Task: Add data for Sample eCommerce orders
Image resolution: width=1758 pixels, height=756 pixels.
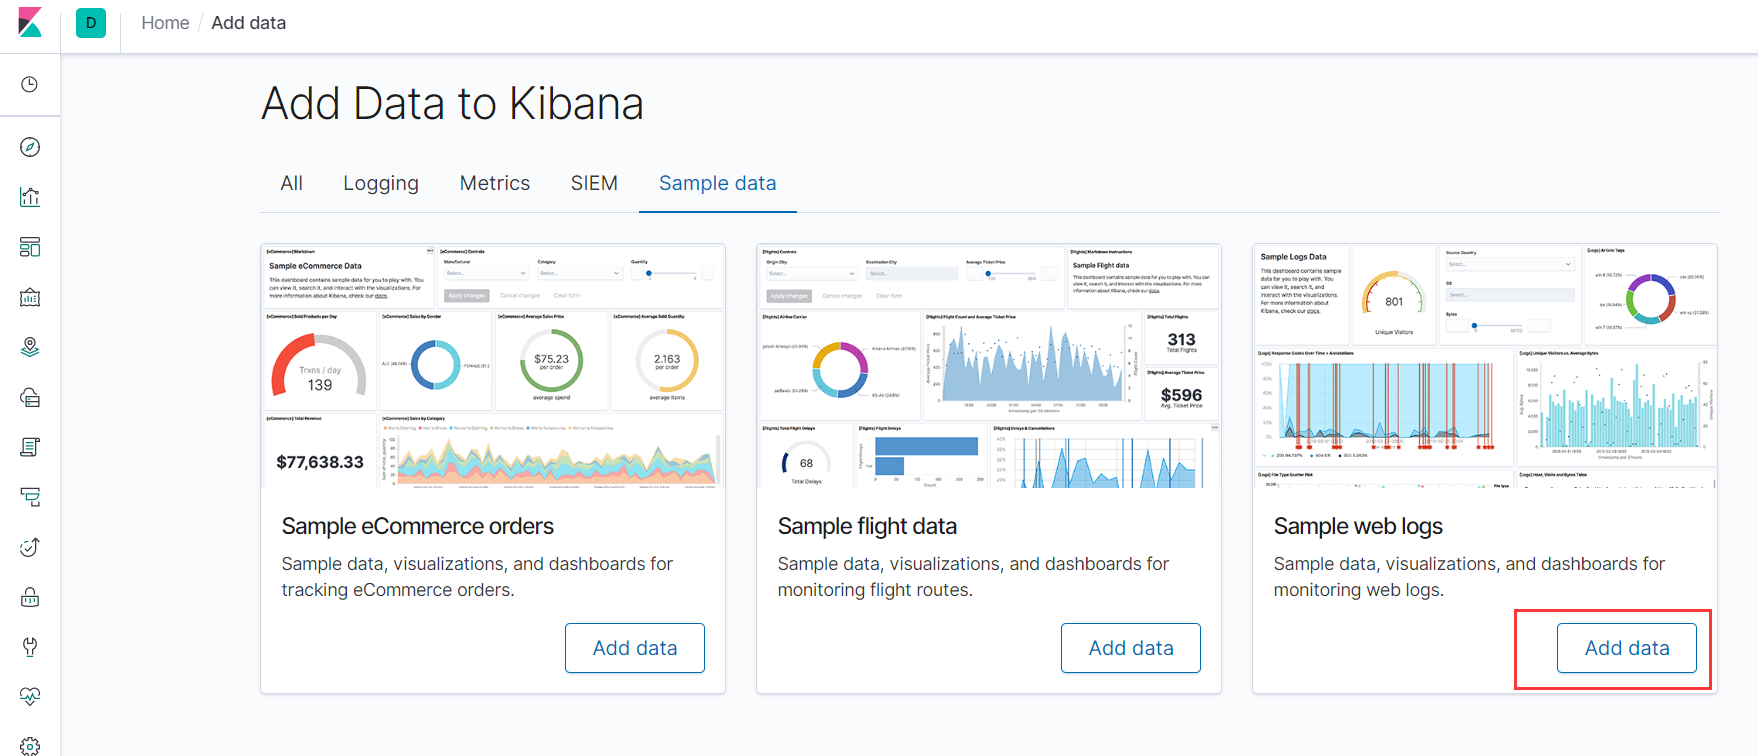Action: coord(635,648)
